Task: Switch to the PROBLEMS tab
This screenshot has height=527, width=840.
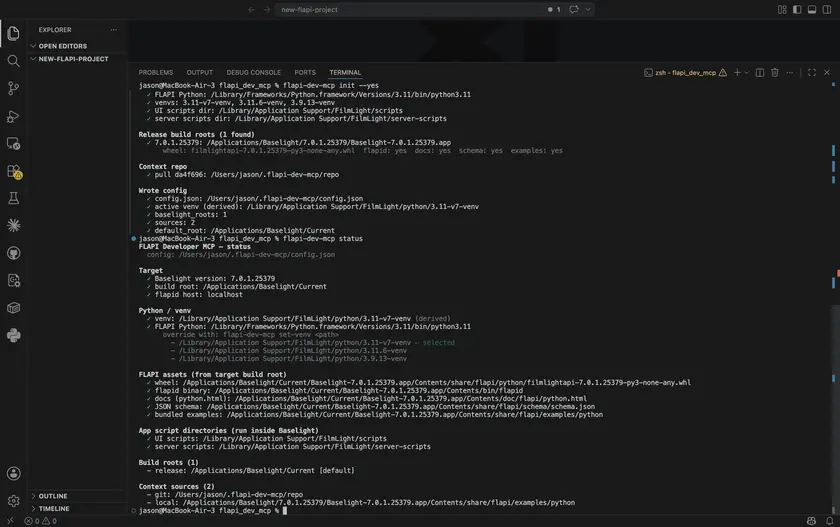Action: [x=155, y=72]
